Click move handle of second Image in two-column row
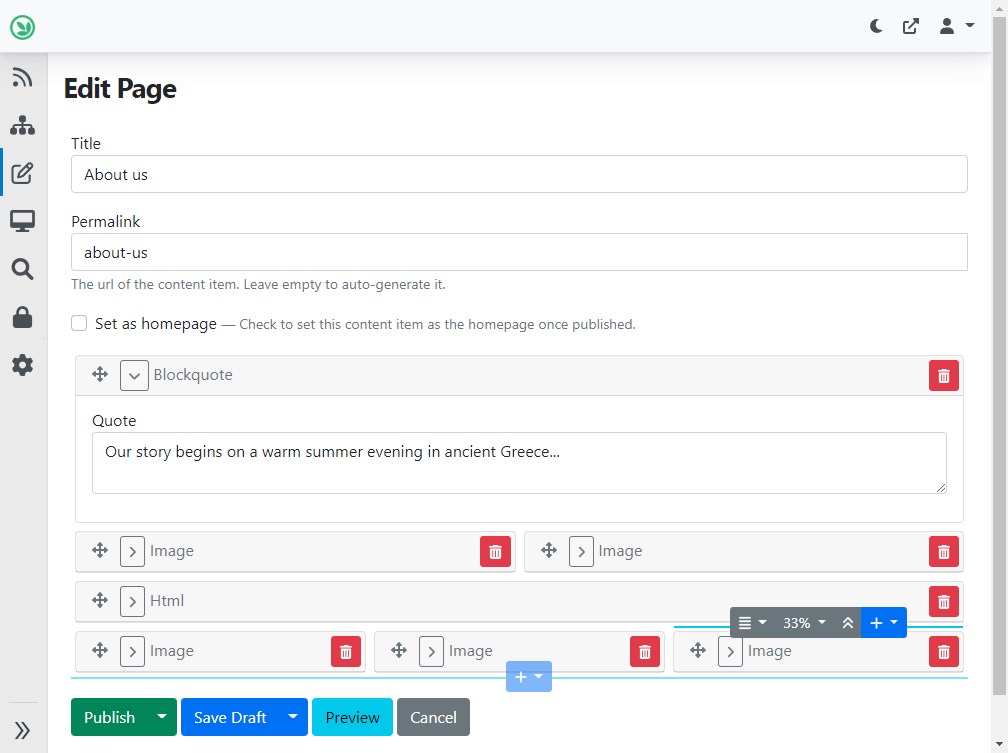1008x753 pixels. click(x=548, y=550)
